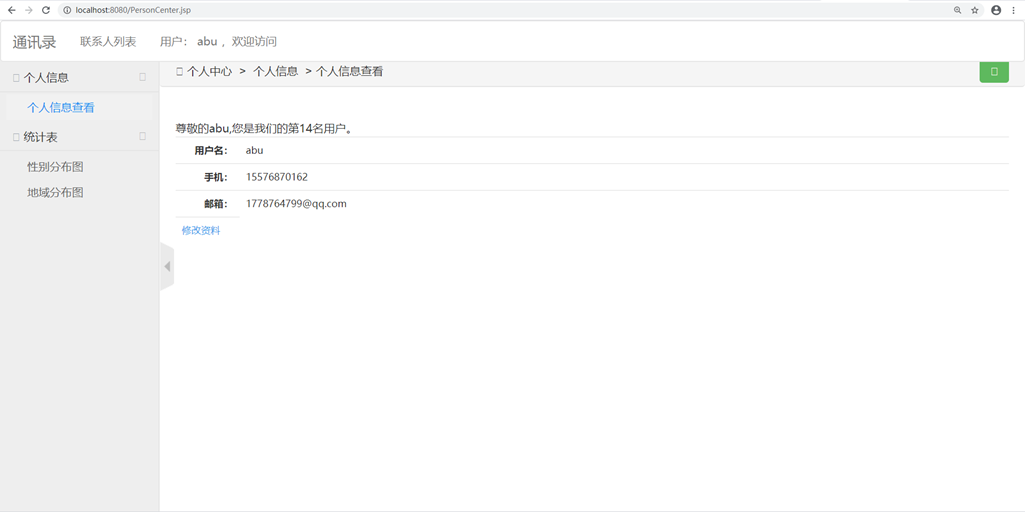Click the icon left of 个人信息 in the sidebar

pyautogui.click(x=16, y=78)
